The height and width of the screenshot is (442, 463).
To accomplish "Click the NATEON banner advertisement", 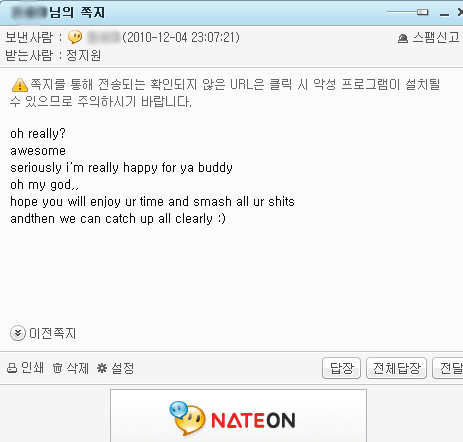I will coord(238,416).
